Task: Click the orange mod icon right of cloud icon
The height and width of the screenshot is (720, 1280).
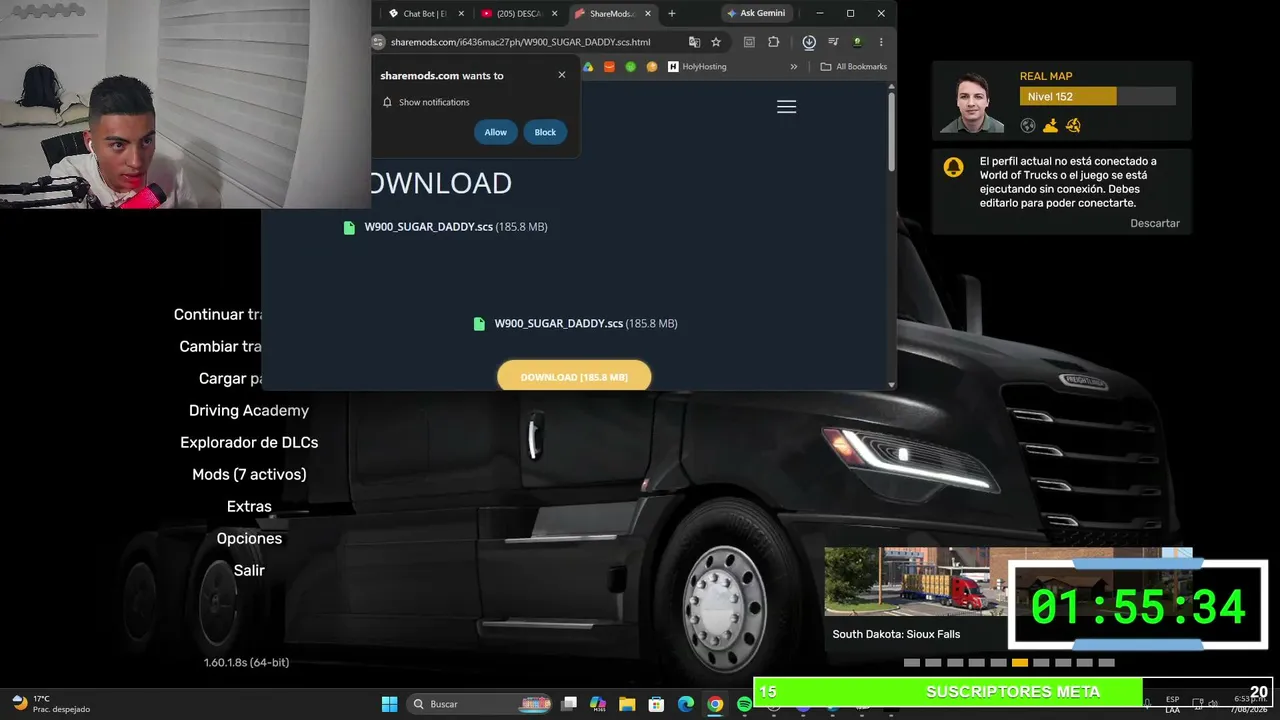Action: (x=1073, y=126)
